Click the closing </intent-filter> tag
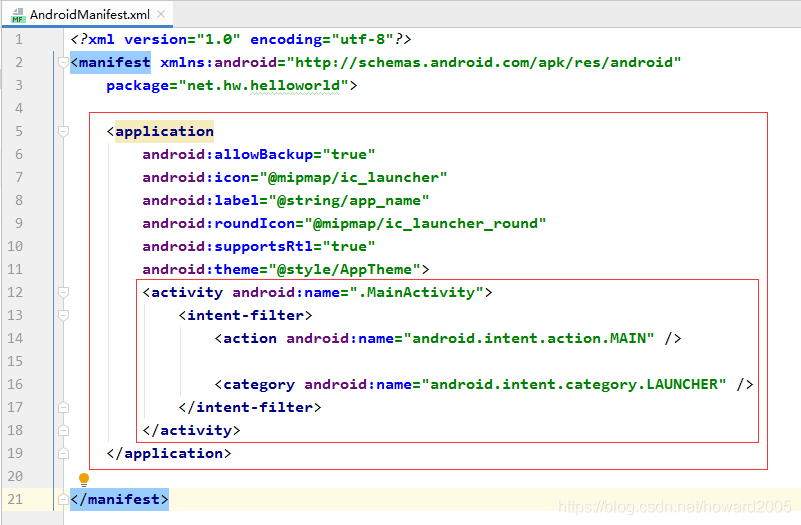 pos(250,407)
